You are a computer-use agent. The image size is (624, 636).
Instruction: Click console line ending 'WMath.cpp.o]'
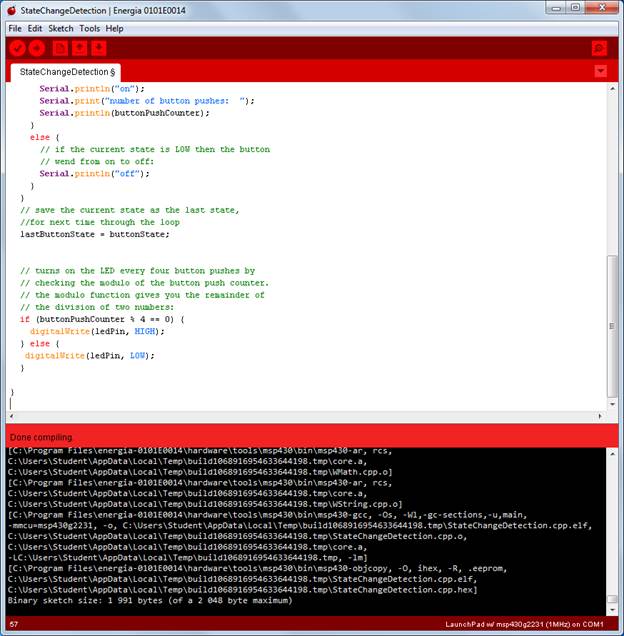click(x=200, y=472)
